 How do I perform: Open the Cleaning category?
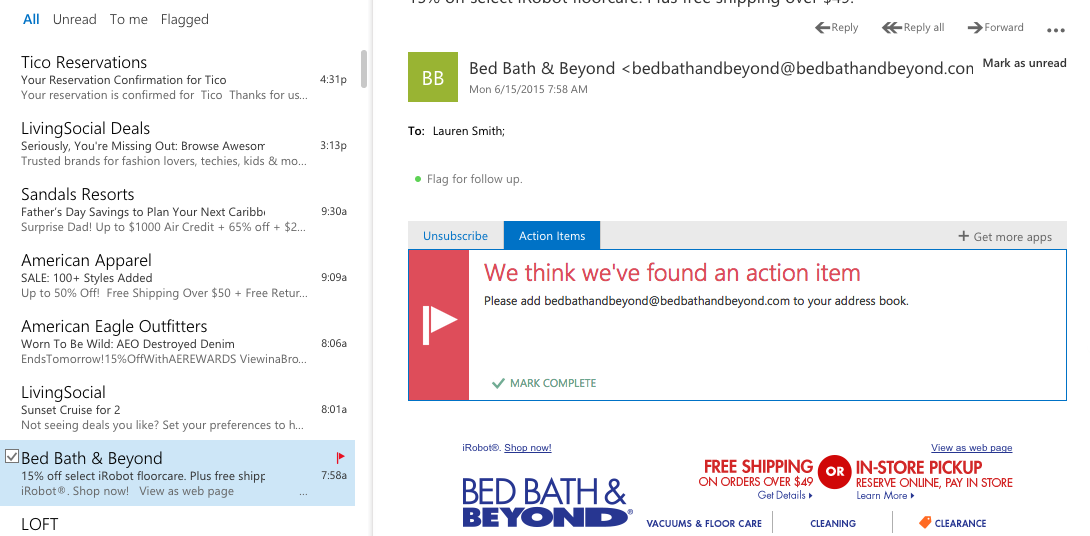pos(833,523)
